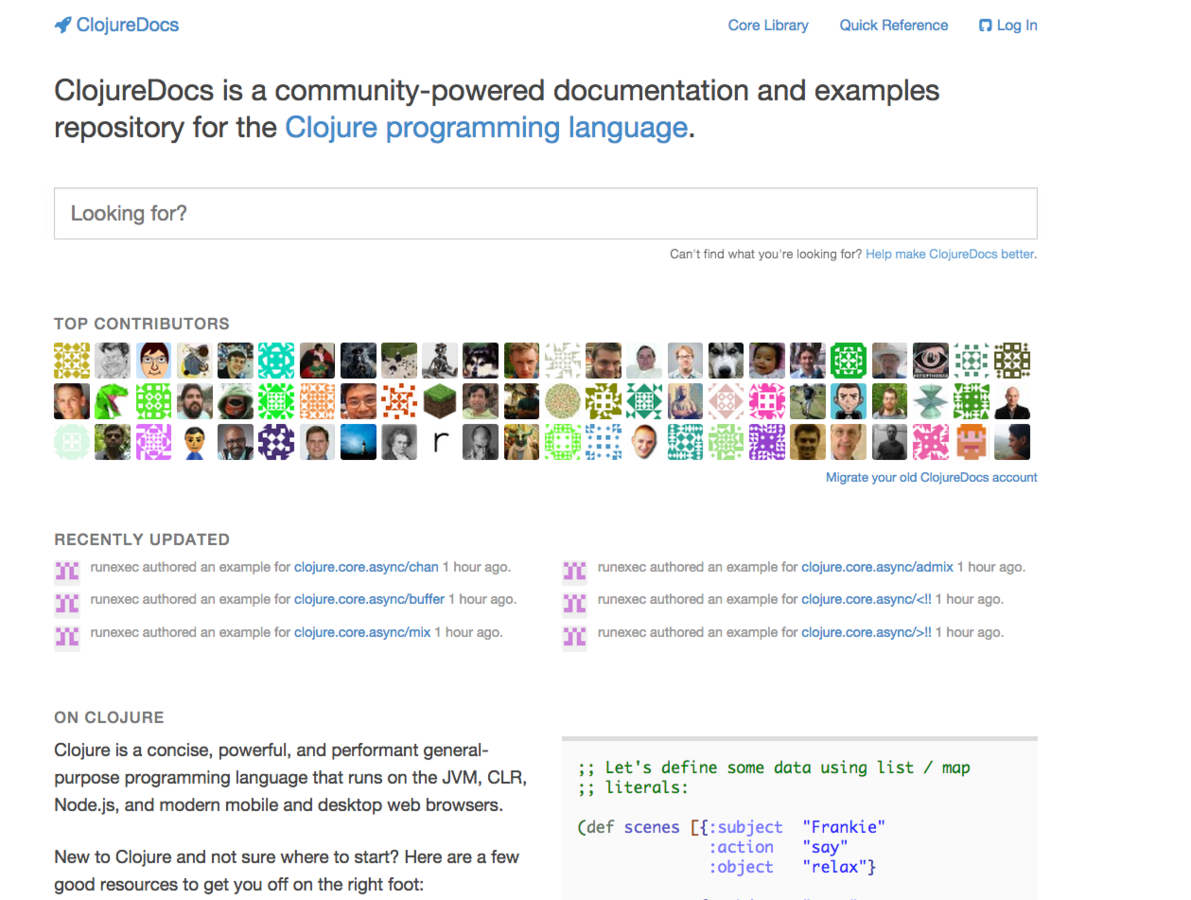Open the teal hourglass shape avatar
This screenshot has height=900, width=1191.
[930, 401]
